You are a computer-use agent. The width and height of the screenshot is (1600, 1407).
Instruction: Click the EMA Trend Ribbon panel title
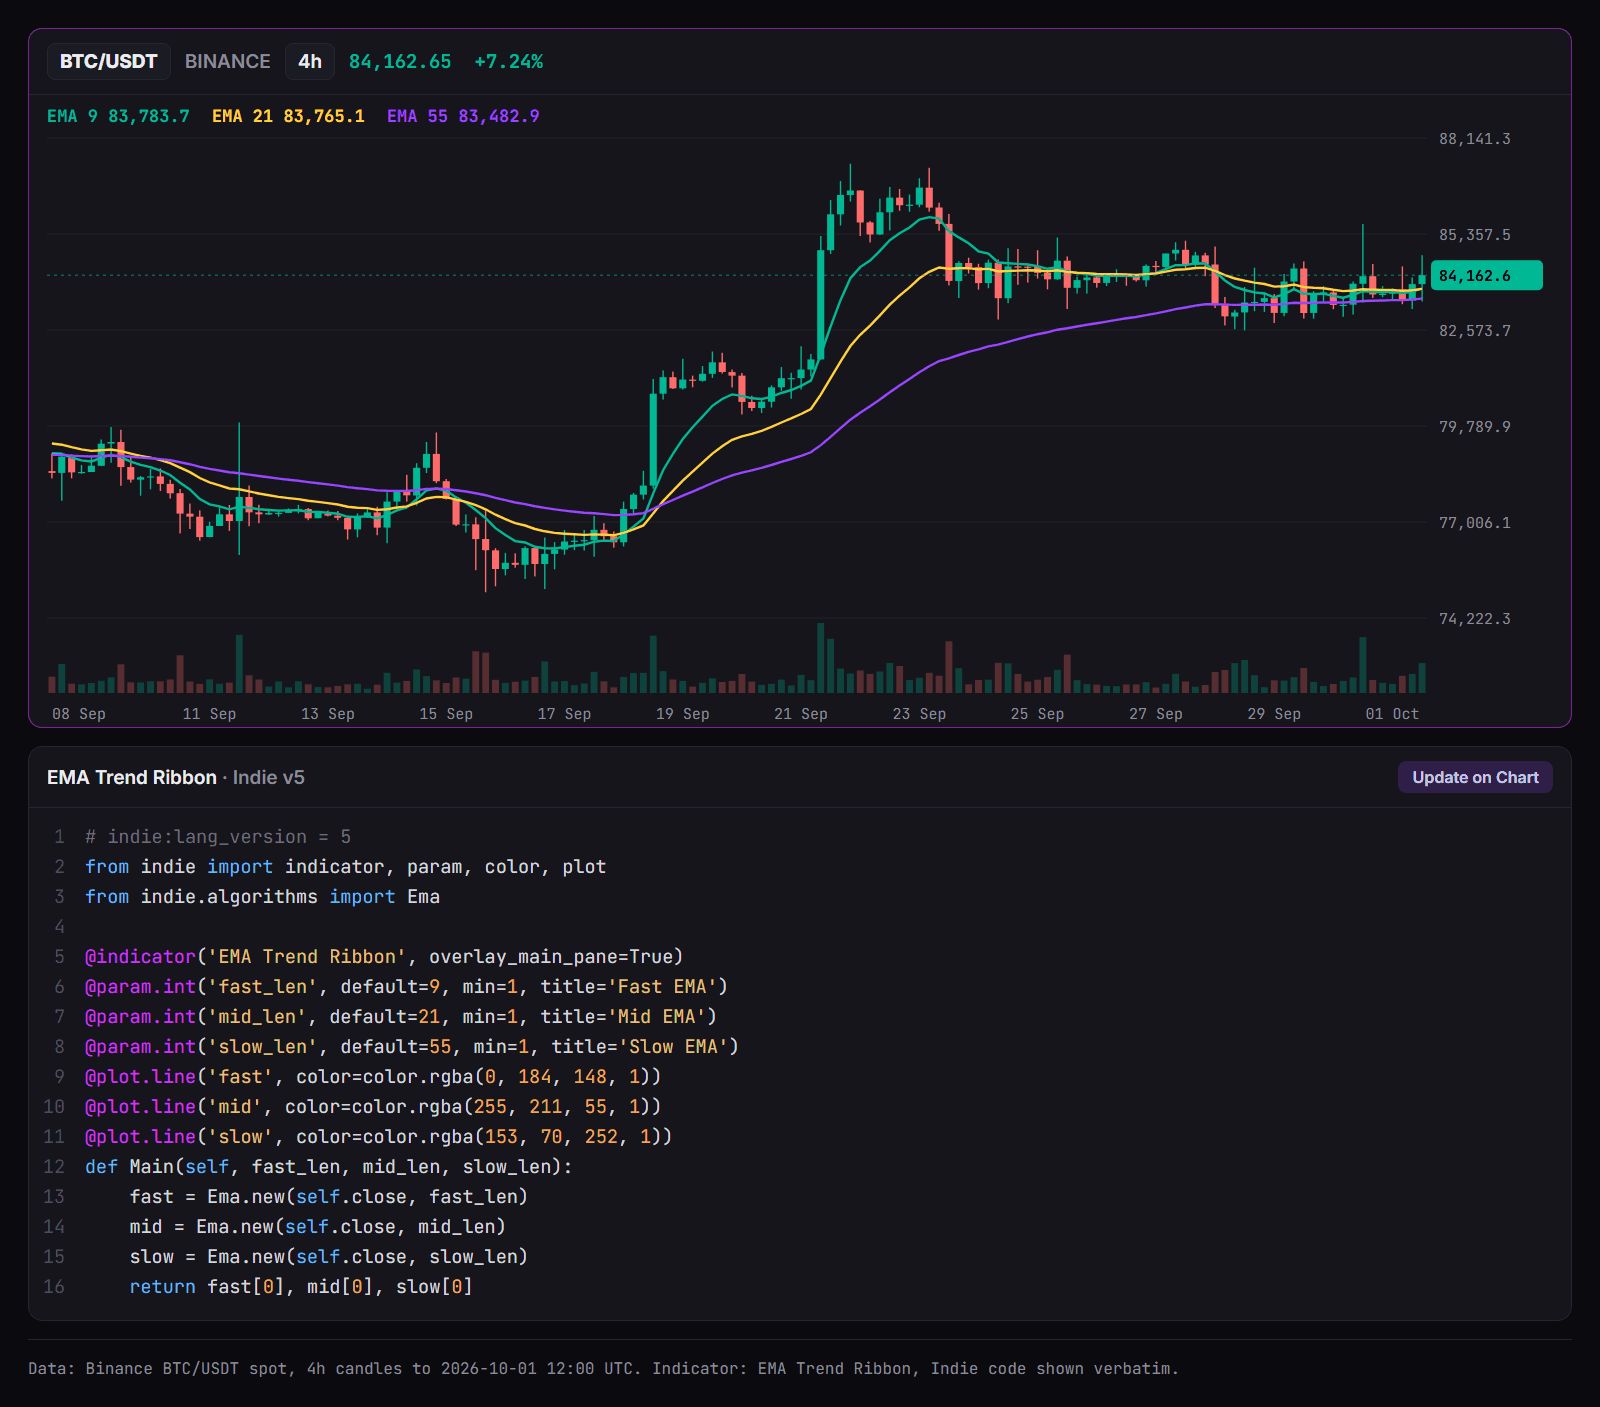click(x=132, y=777)
